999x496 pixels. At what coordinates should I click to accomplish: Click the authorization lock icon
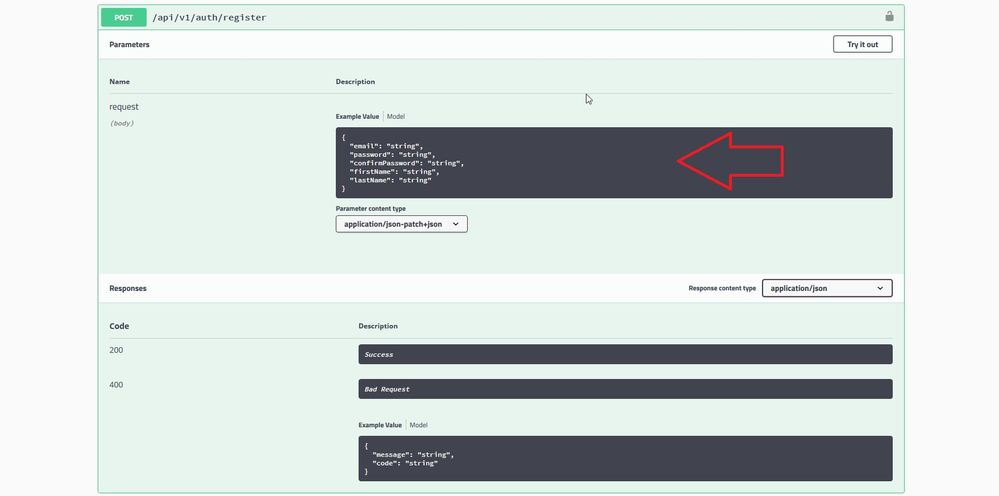[889, 16]
